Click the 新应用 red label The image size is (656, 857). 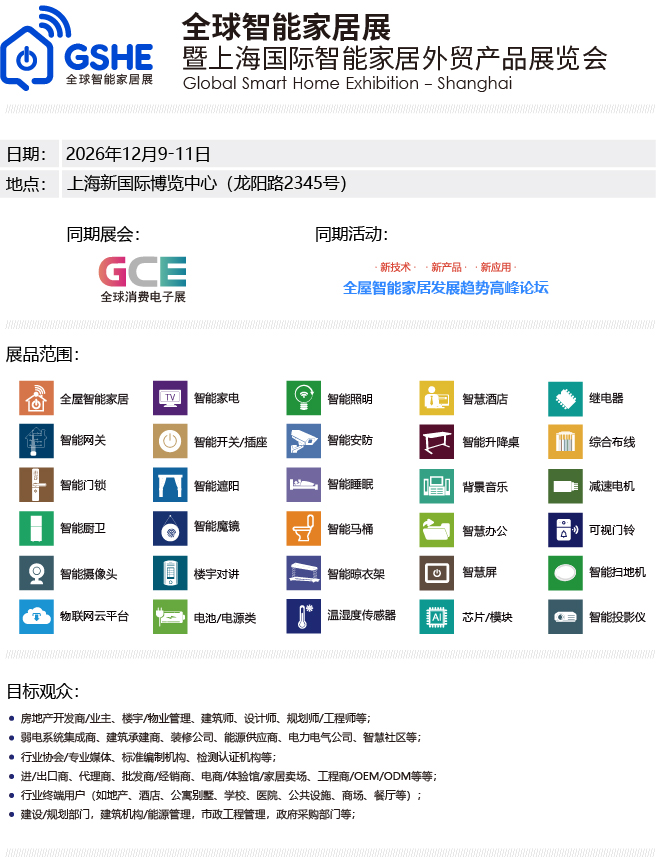coord(495,267)
